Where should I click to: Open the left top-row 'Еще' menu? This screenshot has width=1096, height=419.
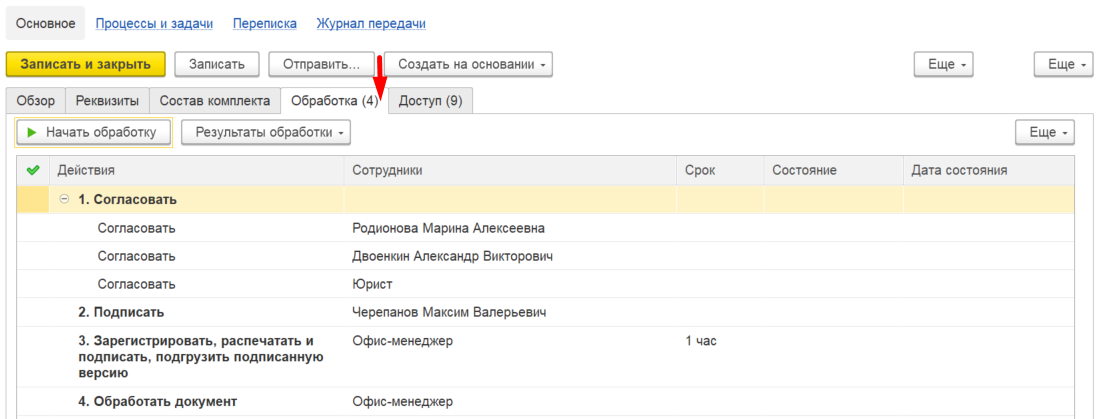(x=944, y=64)
